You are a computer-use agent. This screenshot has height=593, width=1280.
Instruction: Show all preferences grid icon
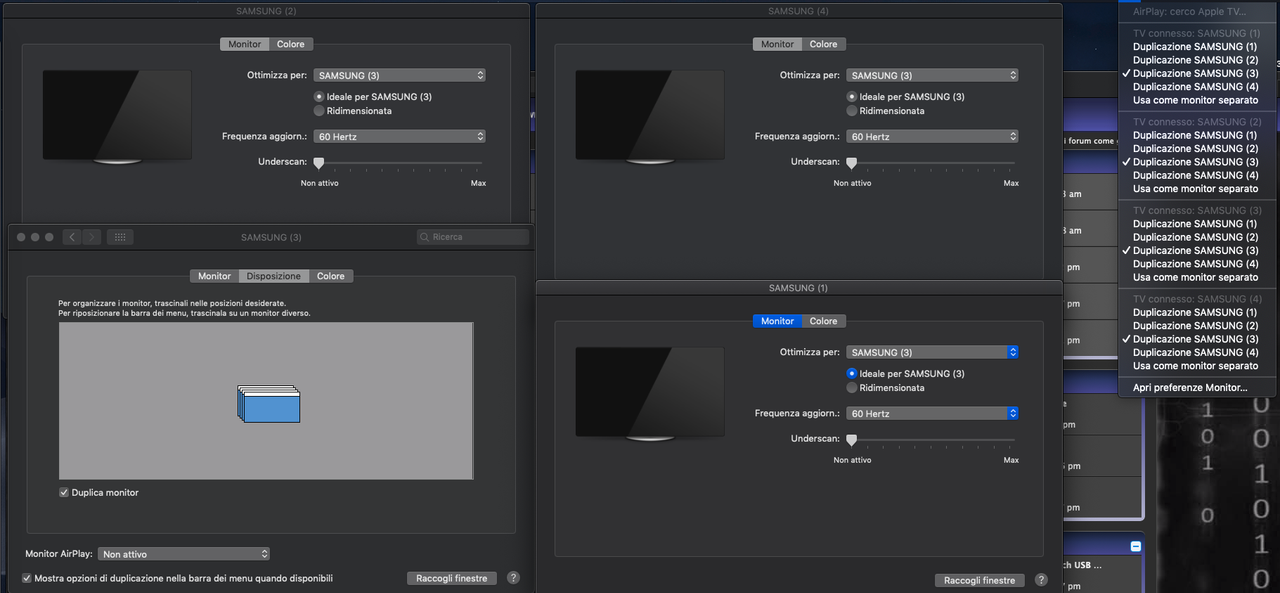coord(120,237)
